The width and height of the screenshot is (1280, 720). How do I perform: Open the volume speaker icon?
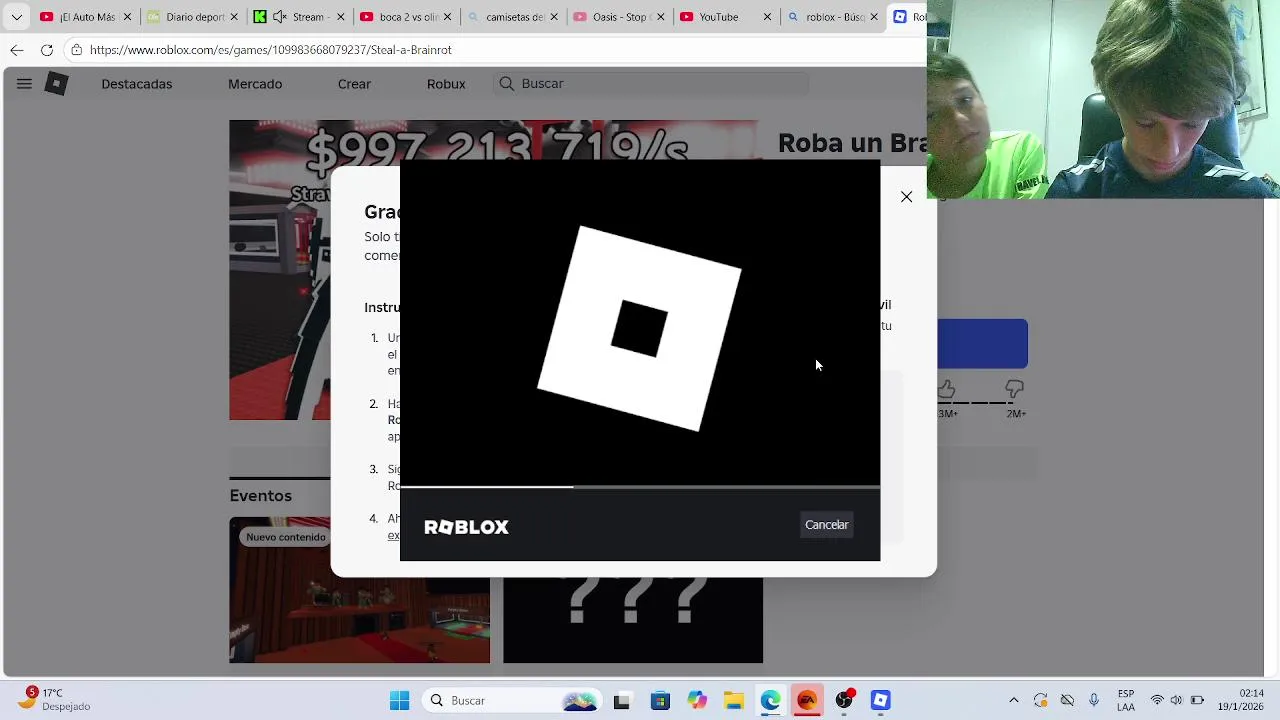(1176, 701)
